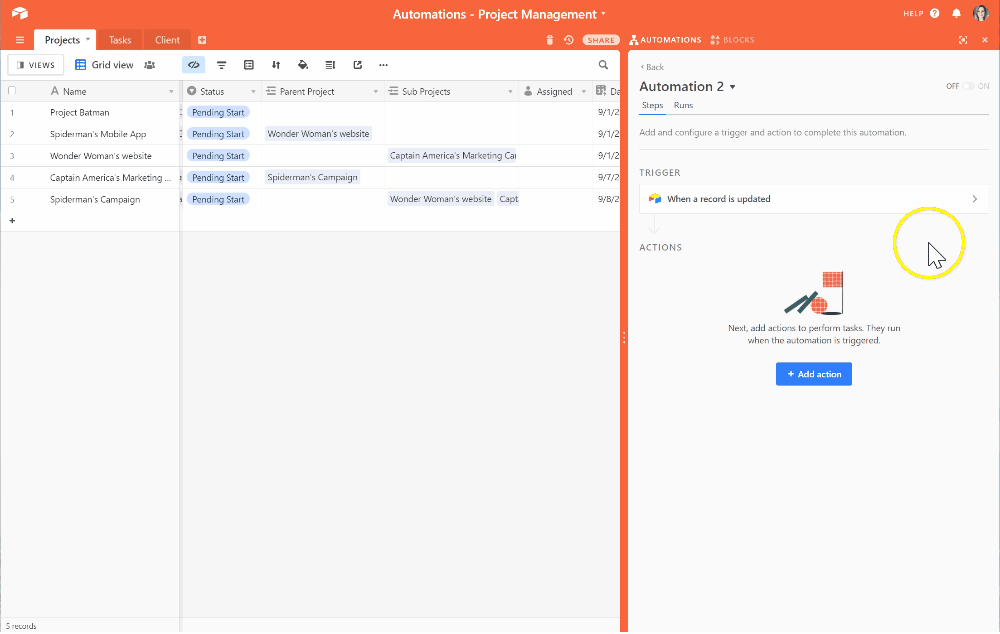1000x634 pixels.
Task: Click the search magnifier icon
Action: (603, 65)
